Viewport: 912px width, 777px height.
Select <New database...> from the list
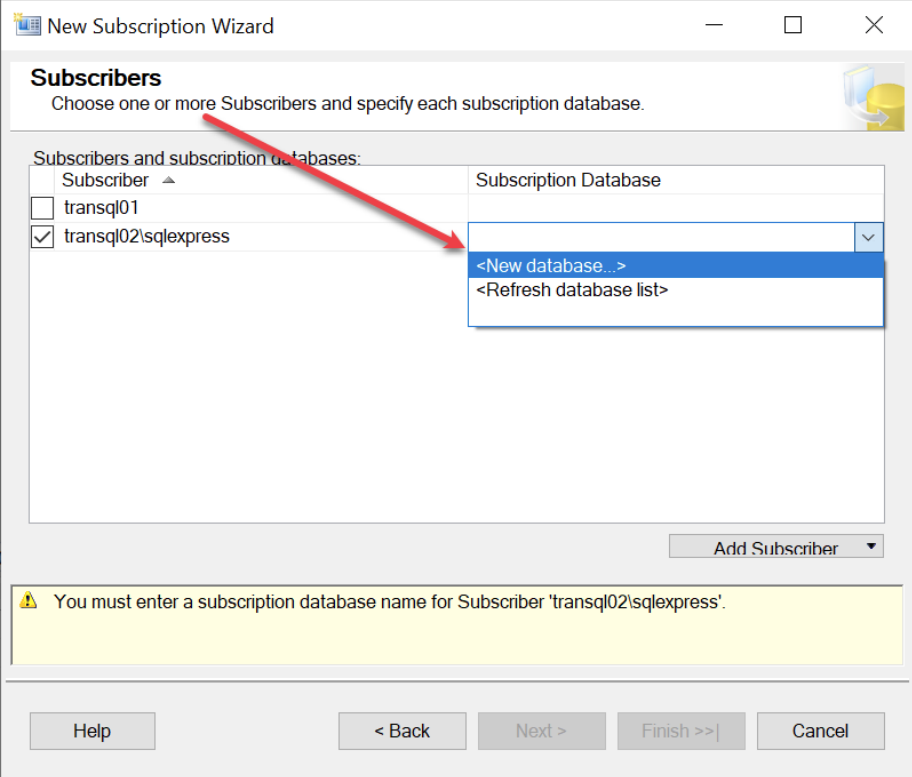point(675,266)
